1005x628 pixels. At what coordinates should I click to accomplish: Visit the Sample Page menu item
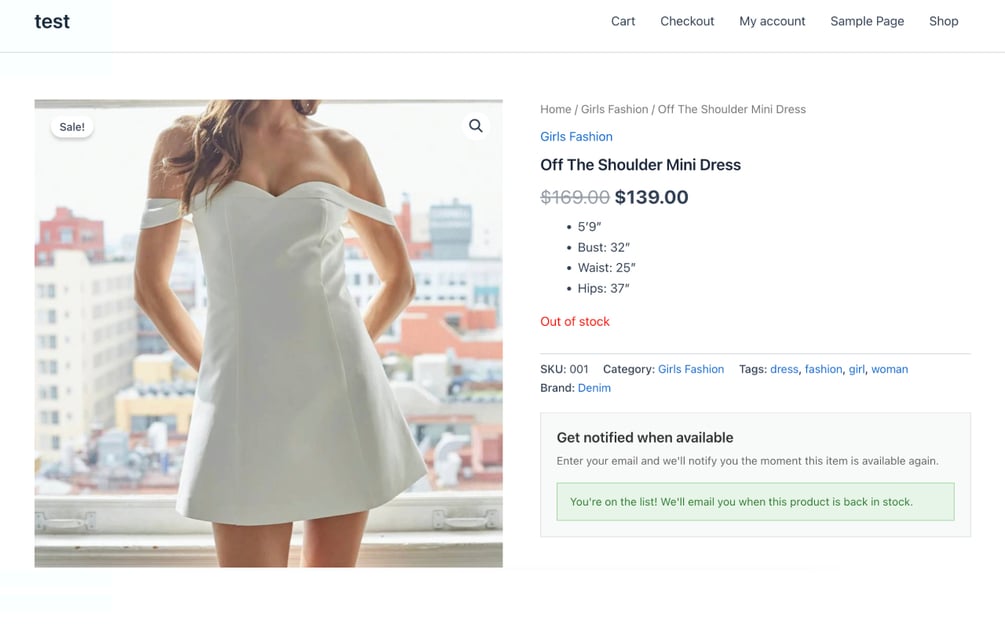pos(867,21)
